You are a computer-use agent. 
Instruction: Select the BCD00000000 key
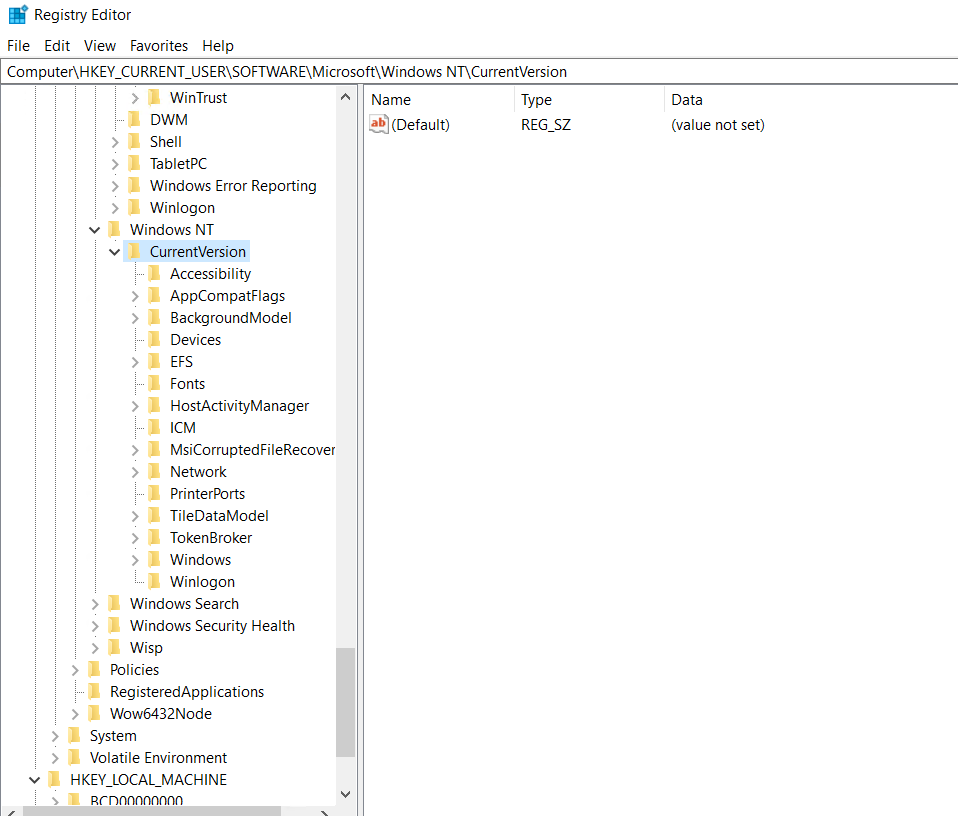point(136,800)
